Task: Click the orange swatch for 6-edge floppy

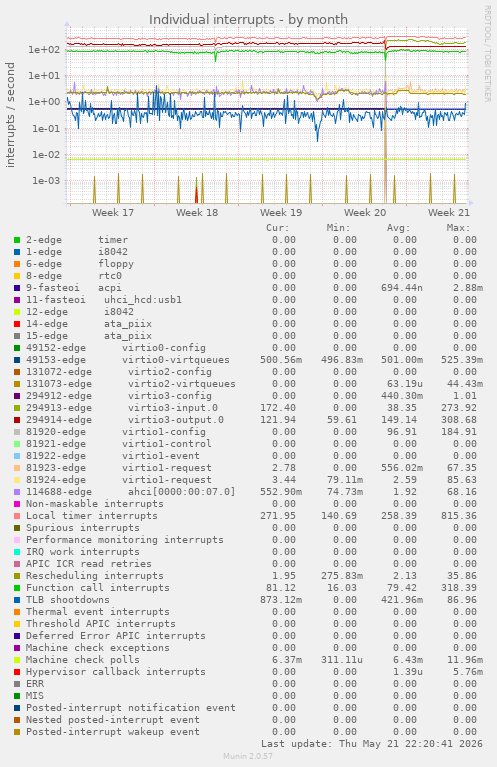Action: [x=17, y=264]
